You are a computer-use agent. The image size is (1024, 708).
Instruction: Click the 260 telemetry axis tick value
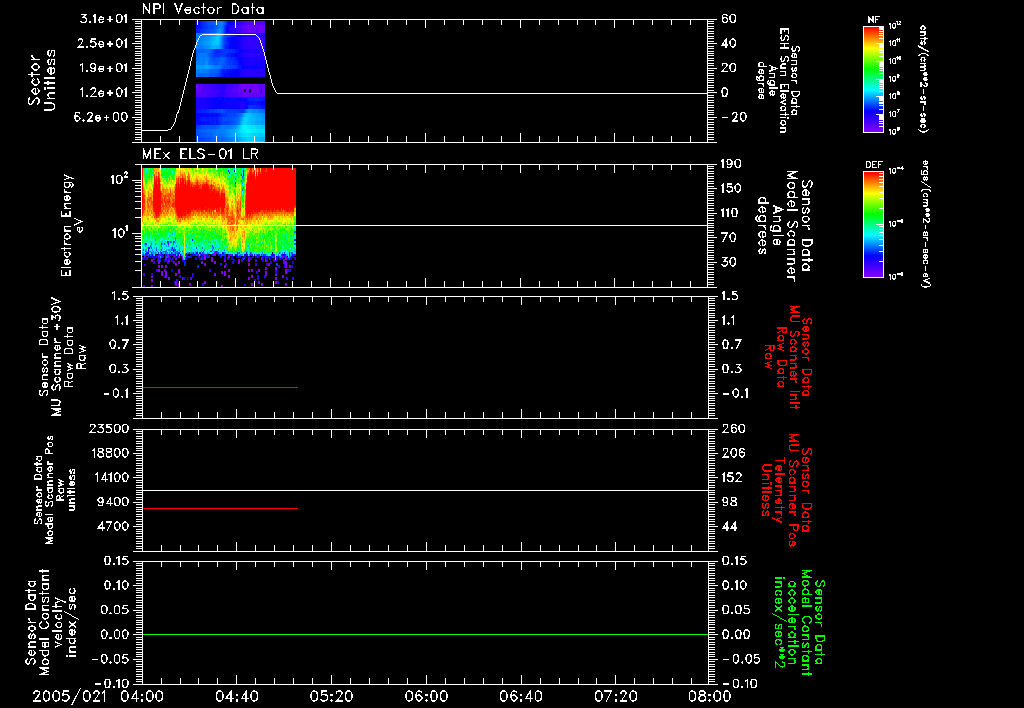[734, 428]
